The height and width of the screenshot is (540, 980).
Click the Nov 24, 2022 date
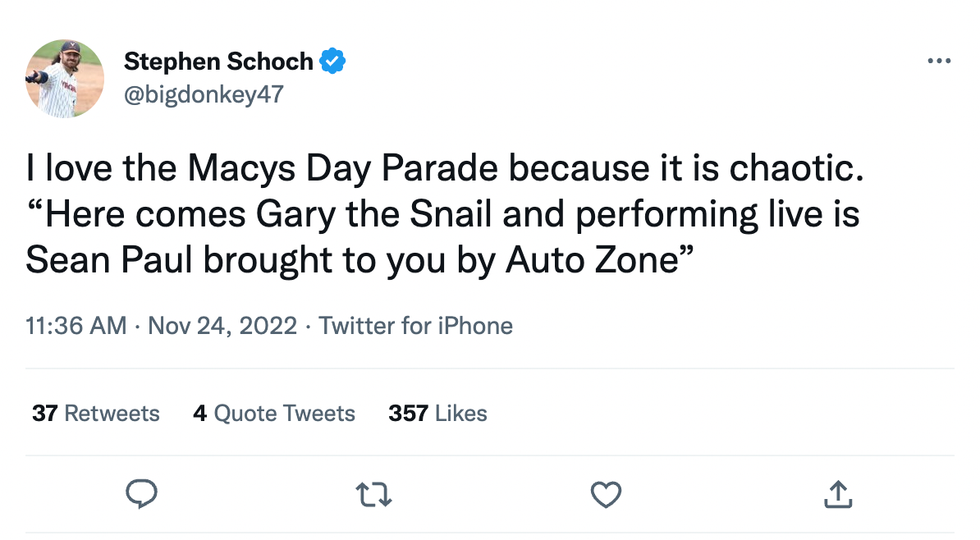pyautogui.click(x=222, y=326)
